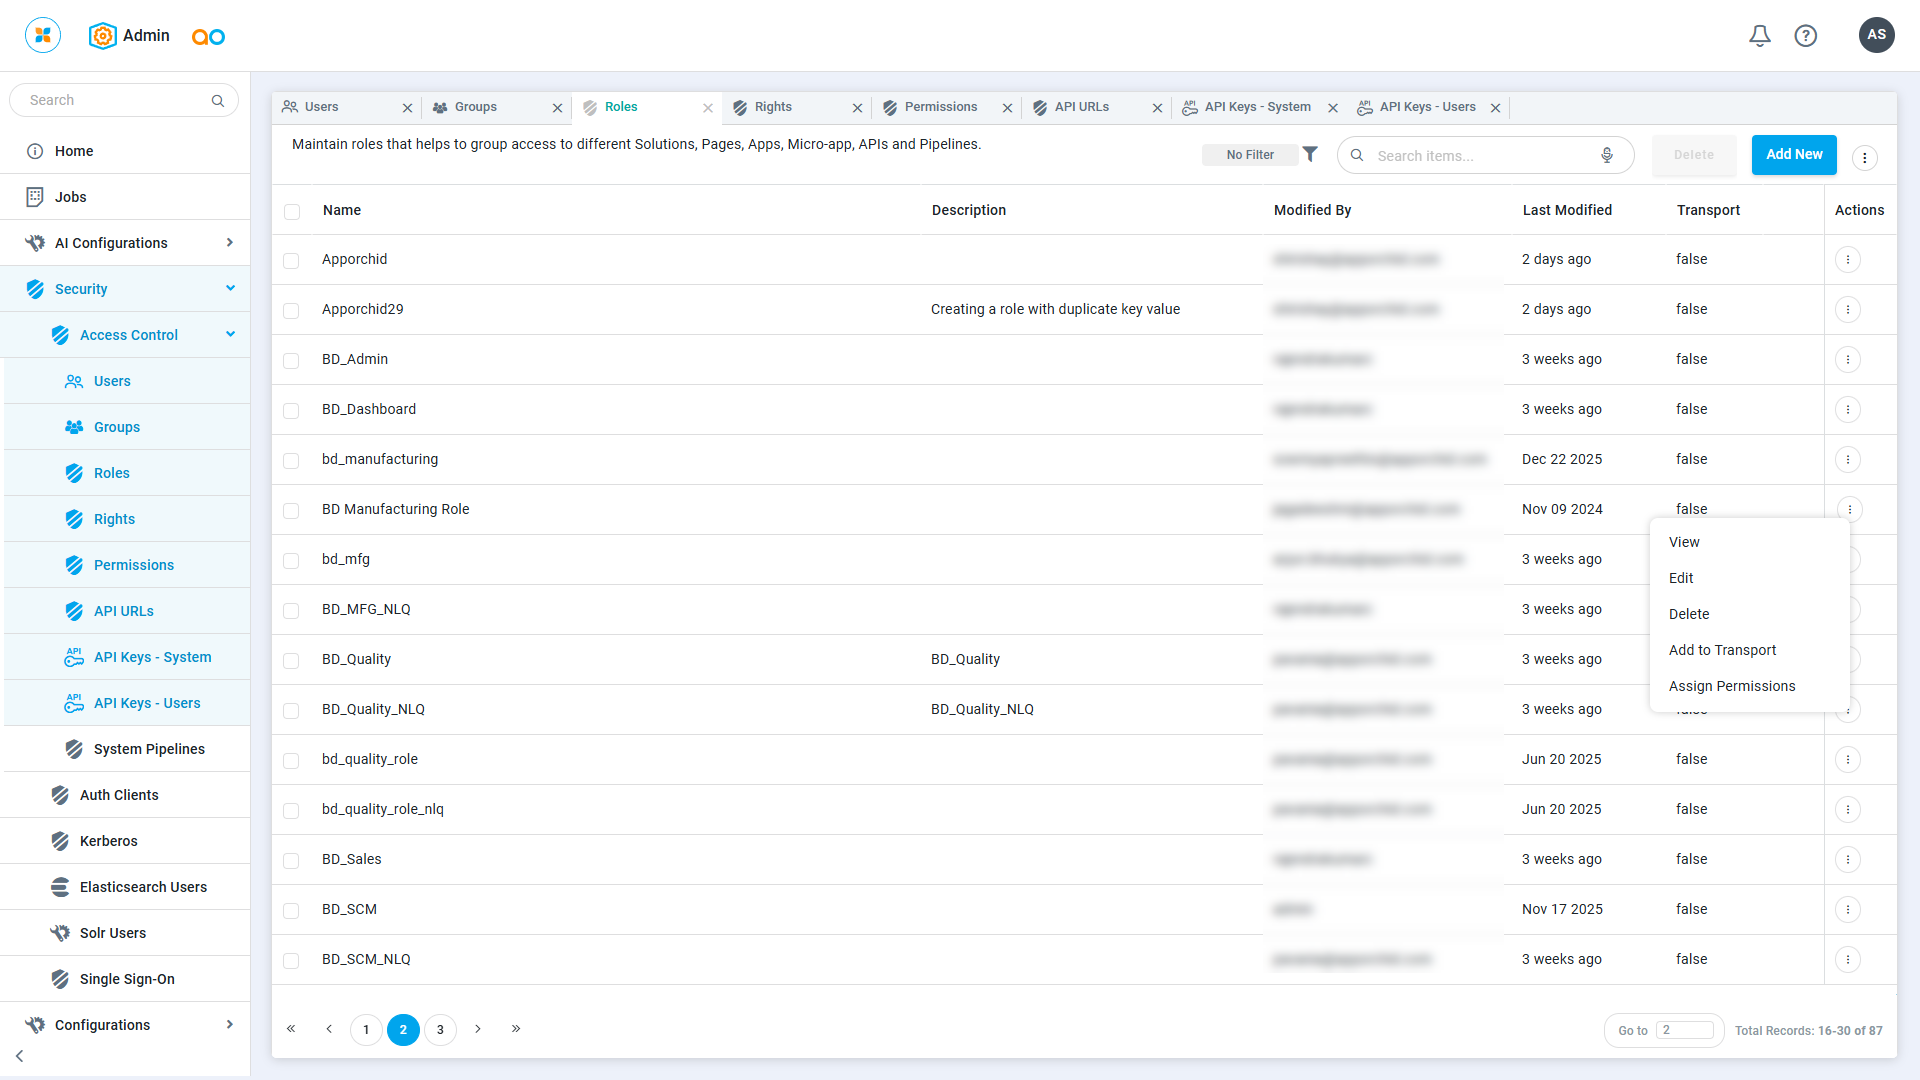The height and width of the screenshot is (1080, 1920).
Task: Open the app launcher grid icon
Action: [43, 35]
